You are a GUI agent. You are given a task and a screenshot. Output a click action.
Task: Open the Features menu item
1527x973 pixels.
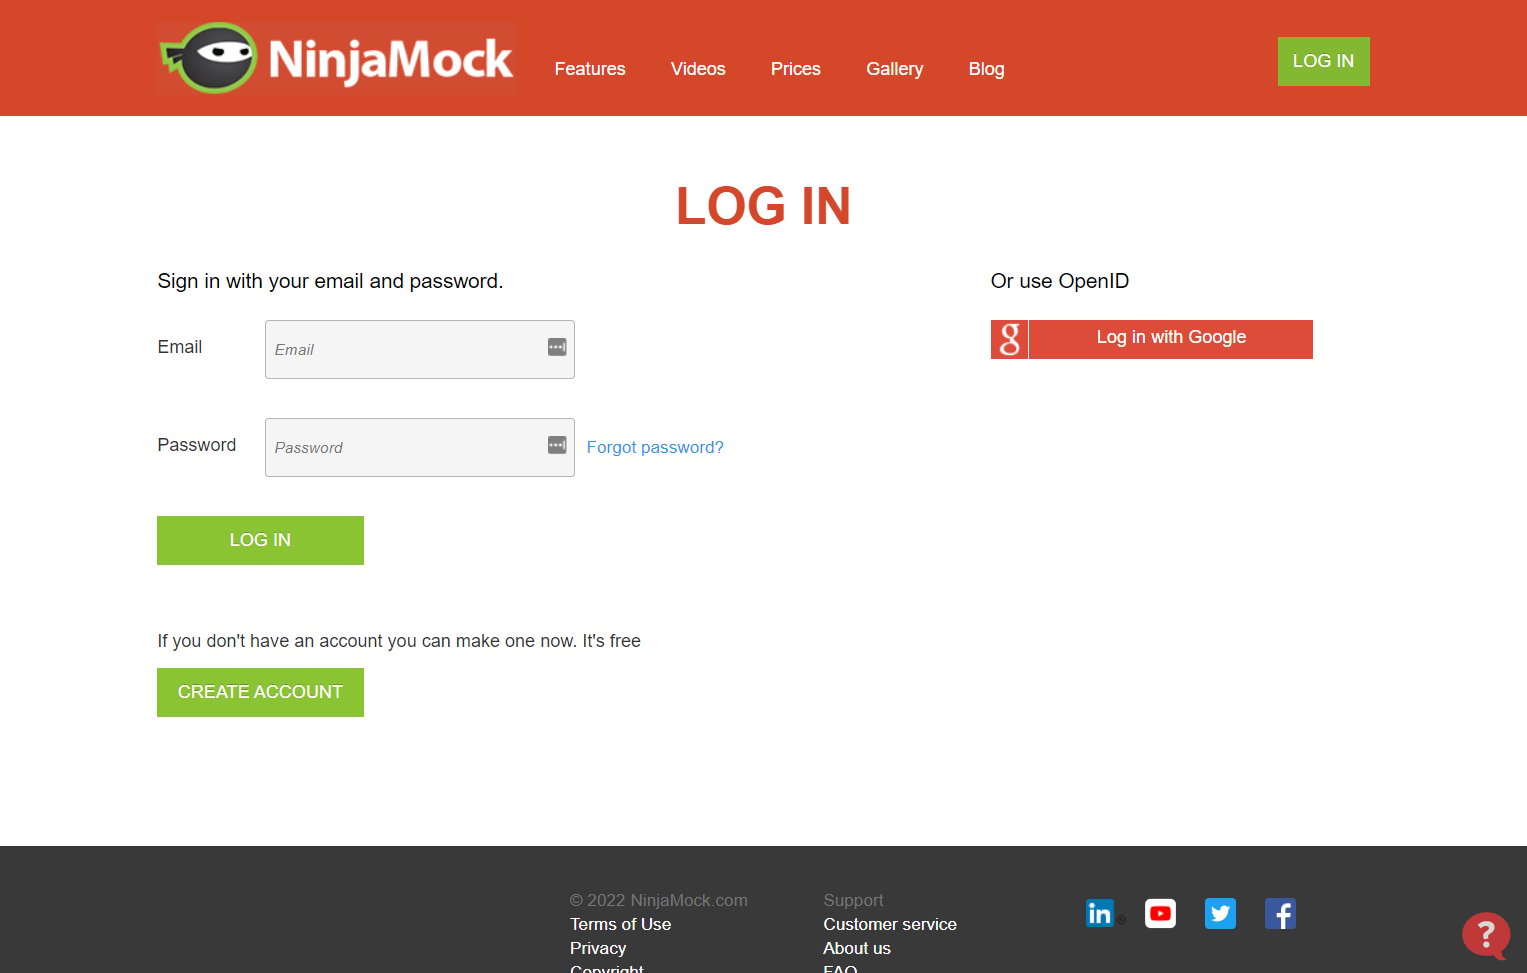pos(590,69)
